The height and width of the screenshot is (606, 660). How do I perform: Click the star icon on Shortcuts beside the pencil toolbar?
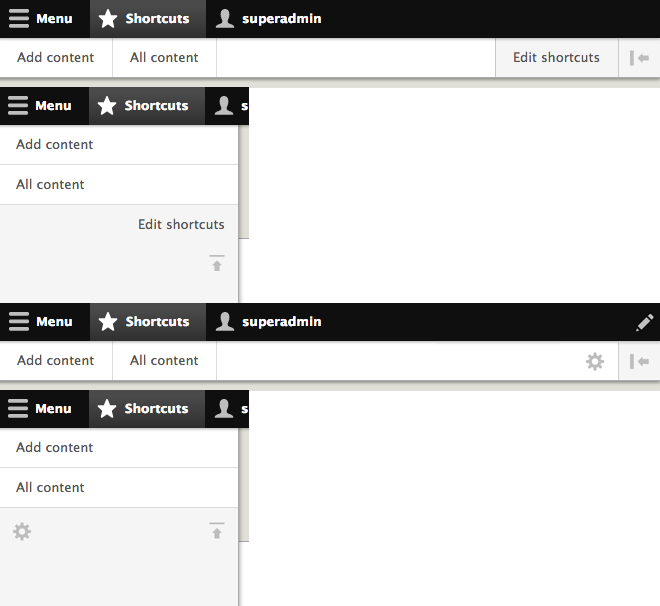(x=108, y=322)
